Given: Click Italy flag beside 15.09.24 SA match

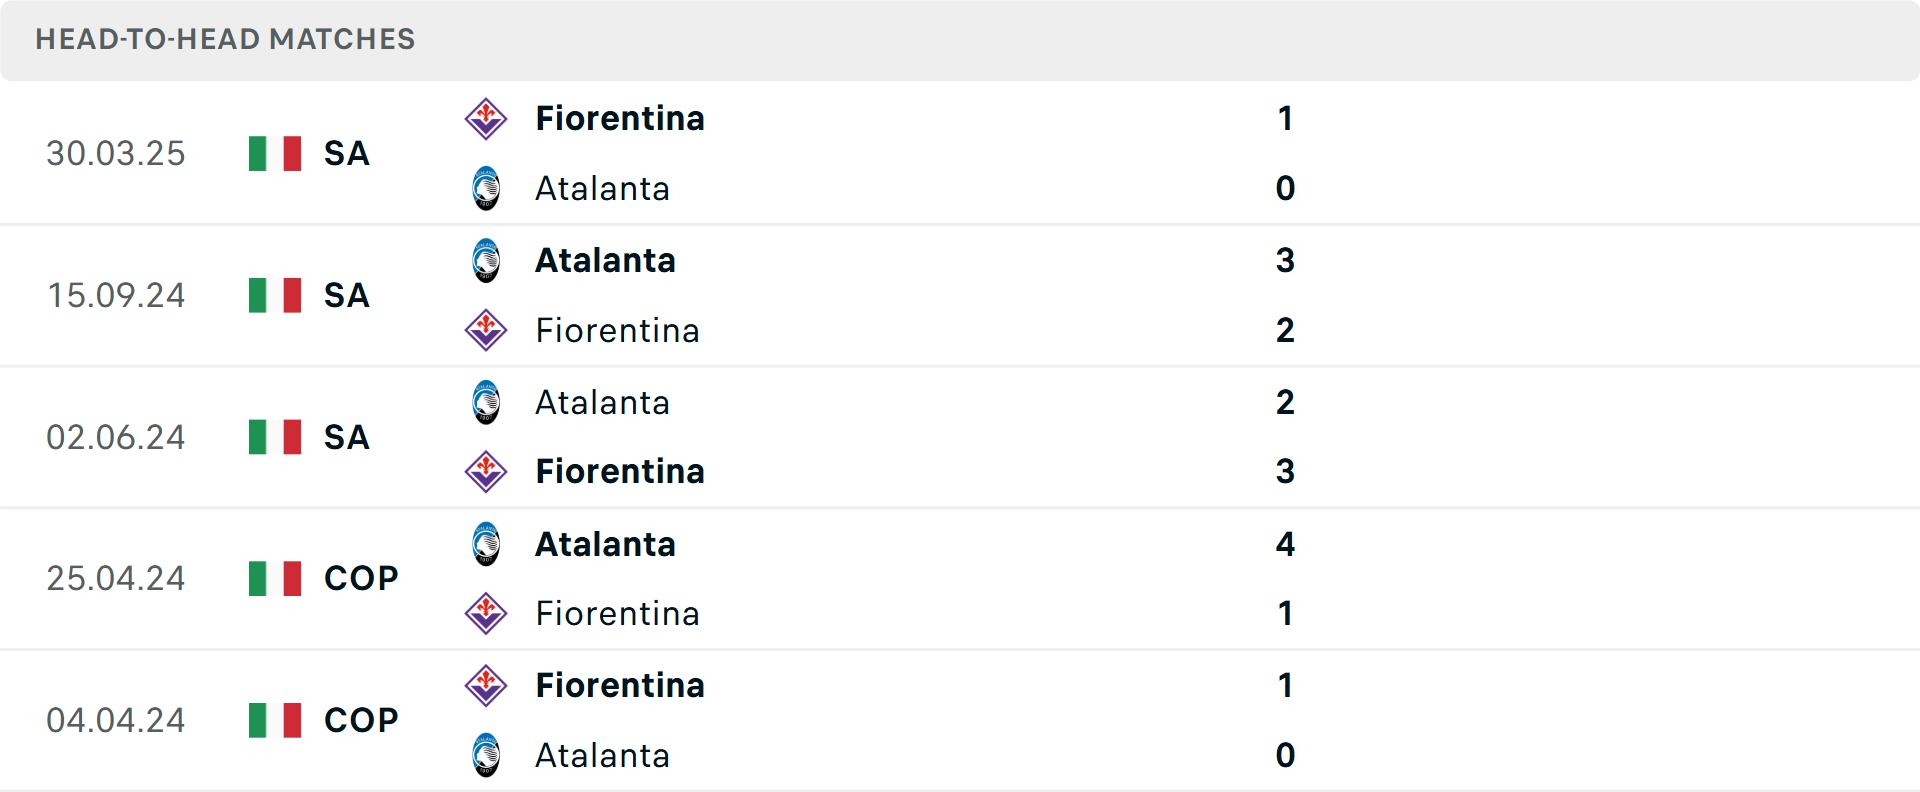Looking at the screenshot, I should point(275,295).
